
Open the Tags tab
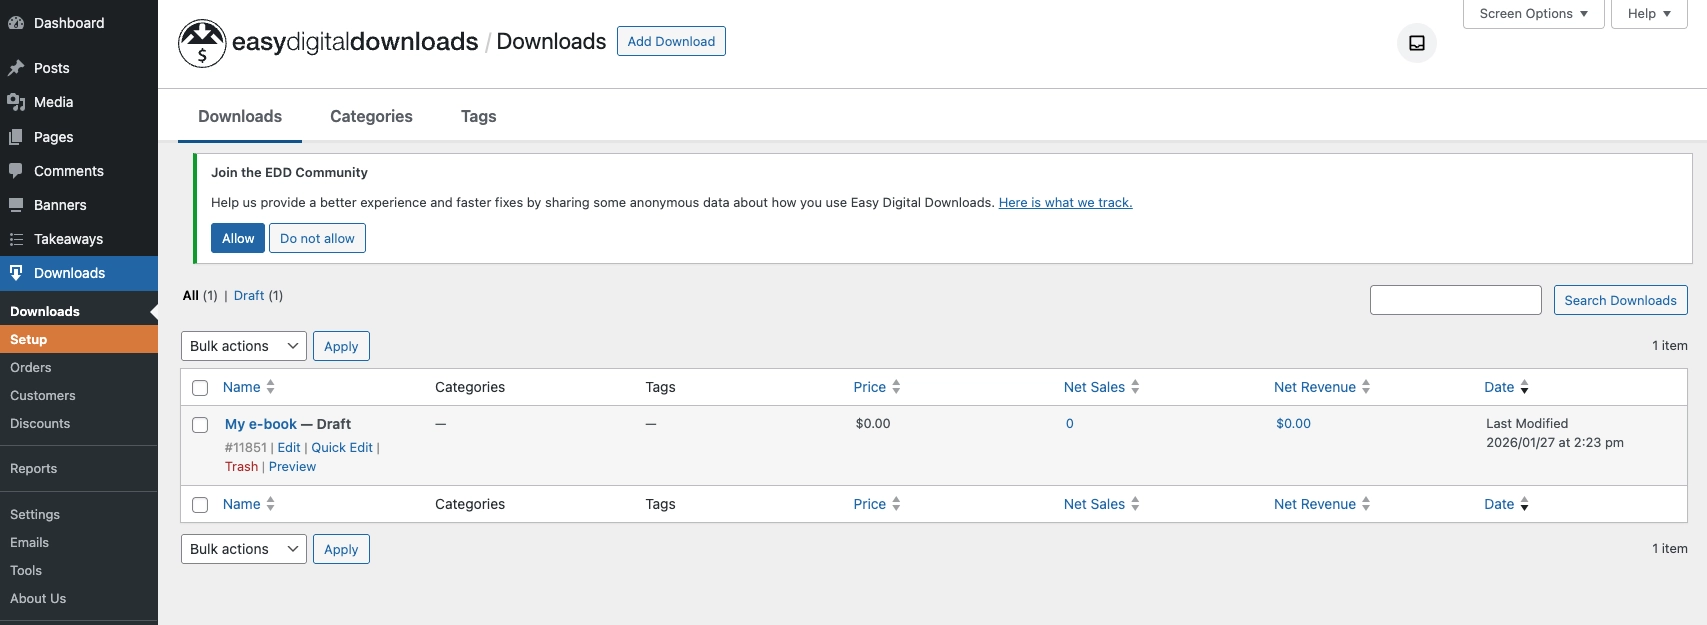pos(478,116)
